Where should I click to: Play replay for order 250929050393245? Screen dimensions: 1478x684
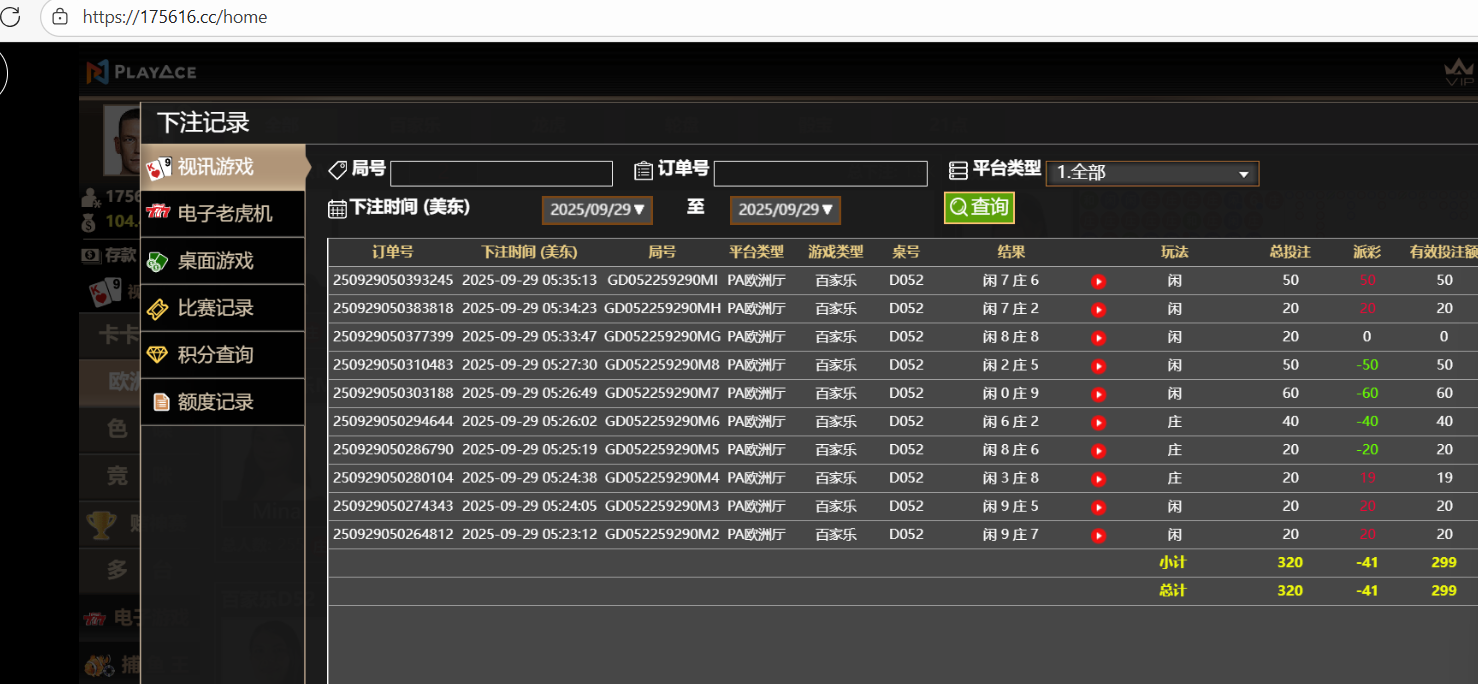(x=1098, y=281)
